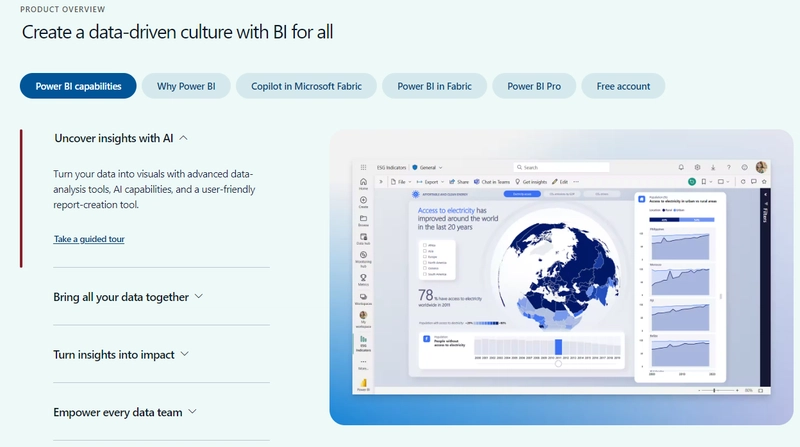Screen dimensions: 800x447
Task: Click the Take a guided tour link
Action: (x=89, y=239)
